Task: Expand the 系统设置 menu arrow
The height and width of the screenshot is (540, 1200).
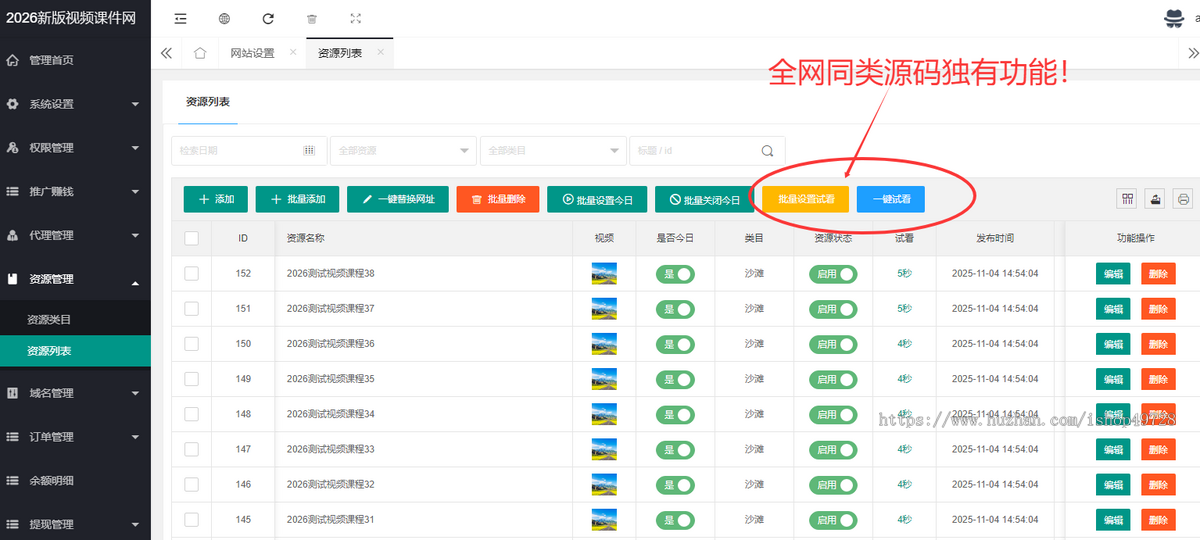Action: pos(135,104)
